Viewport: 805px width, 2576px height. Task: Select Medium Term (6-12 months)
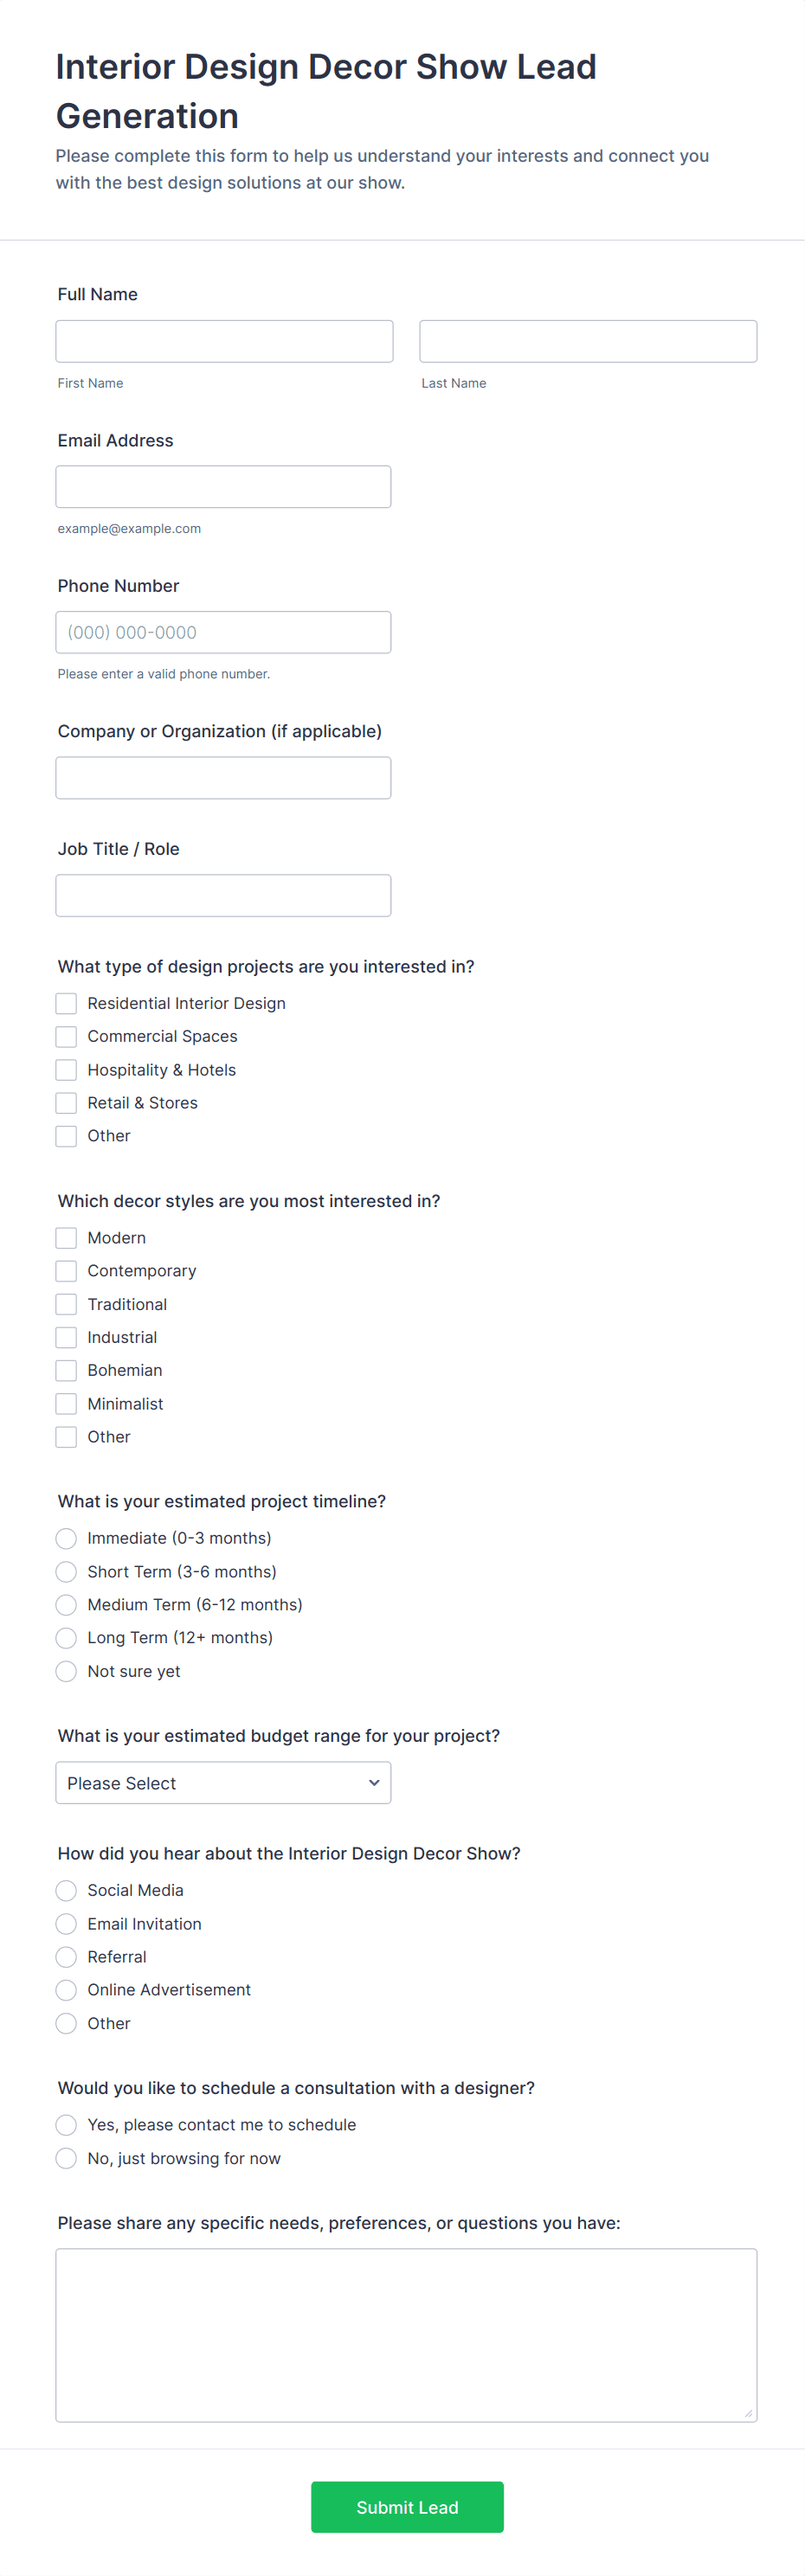pyautogui.click(x=66, y=1605)
